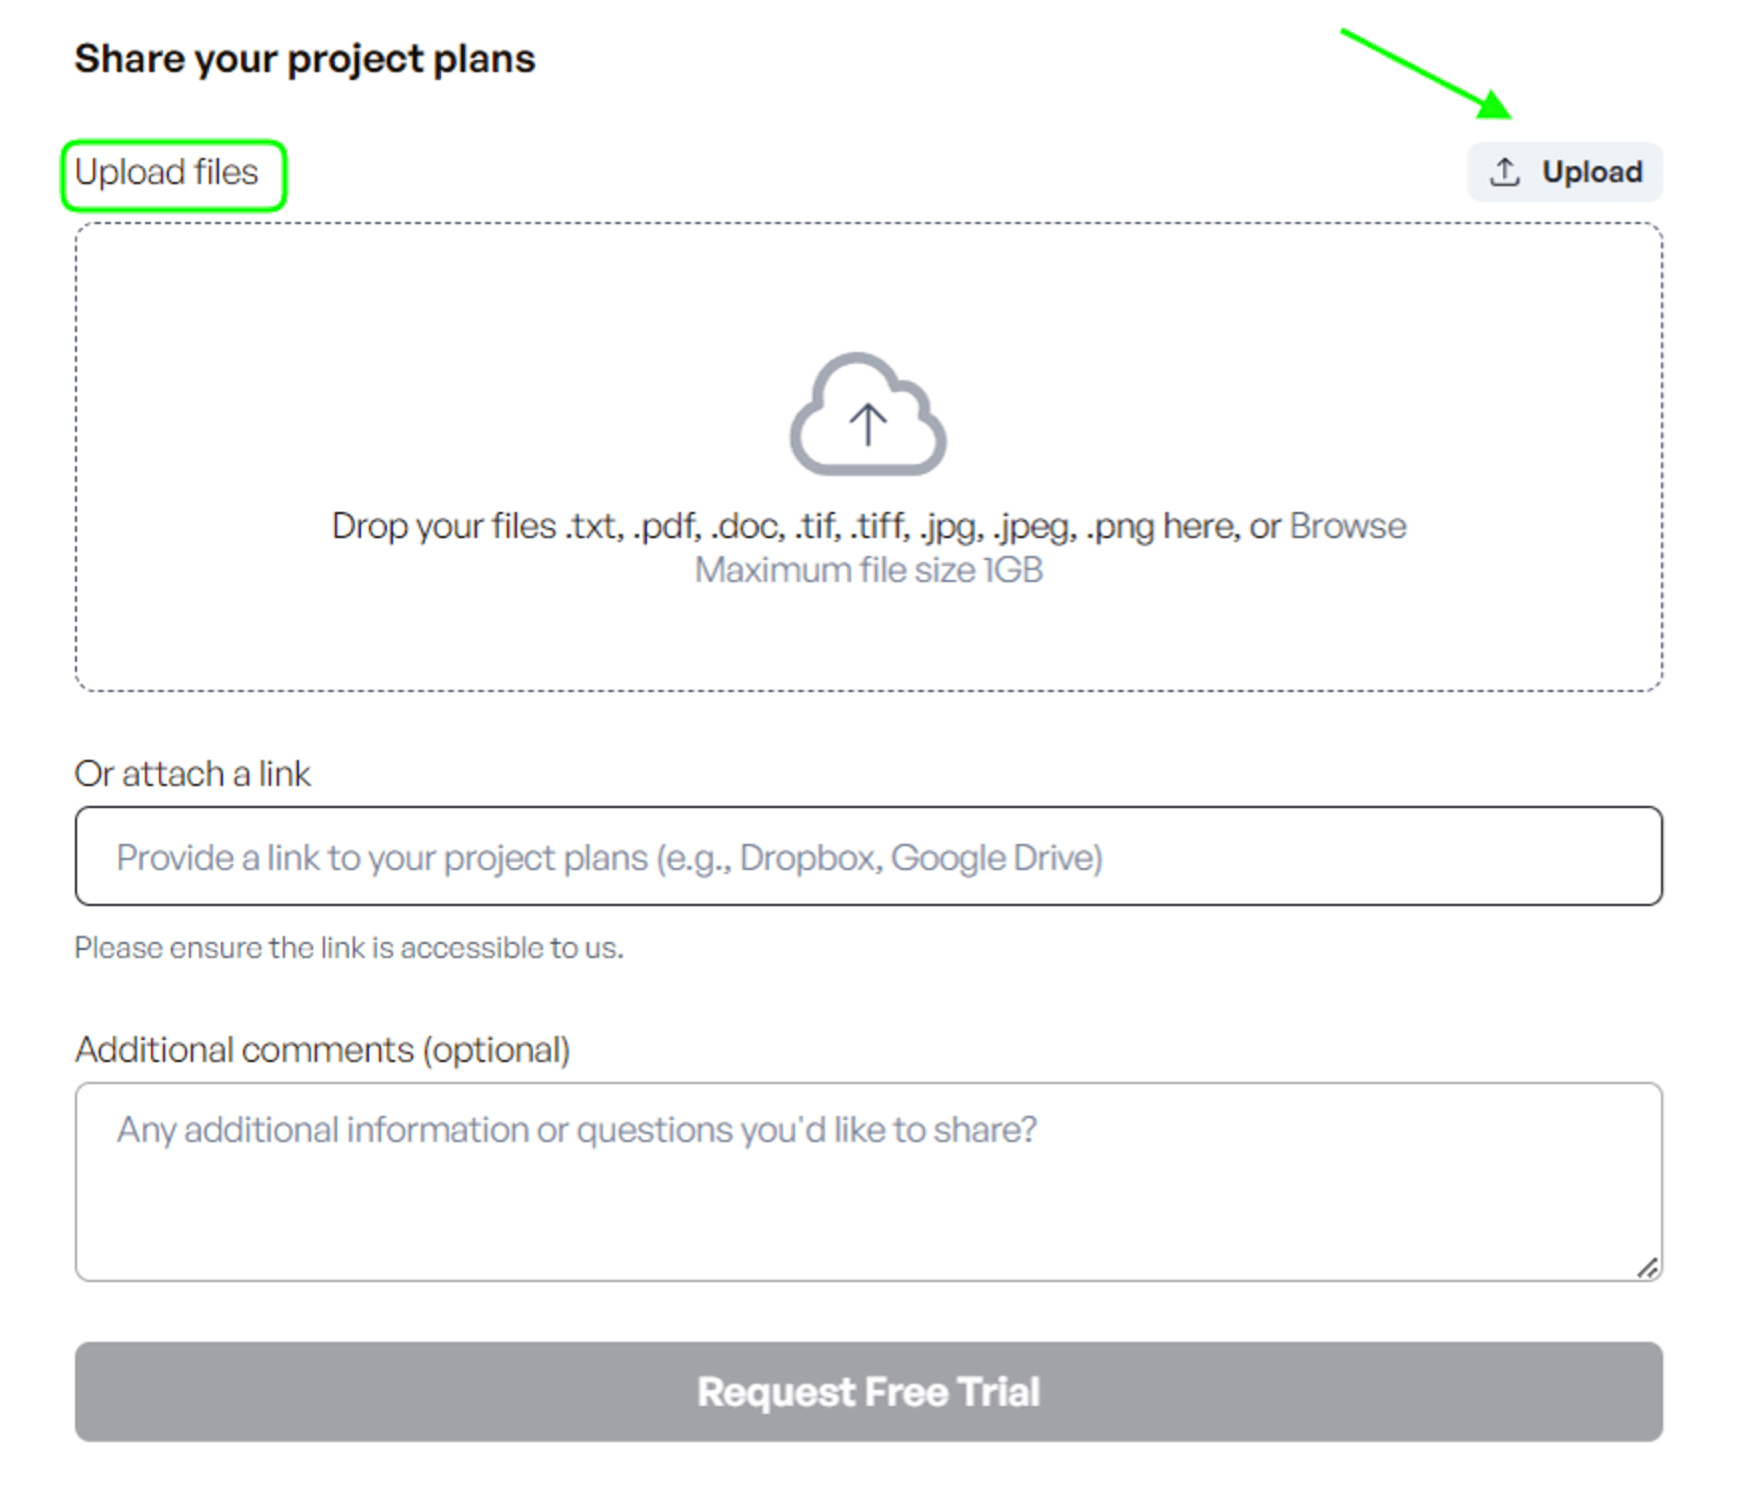Screen dimensions: 1744x1496
Task: Focus the Additional comments text area
Action: coord(868,1181)
